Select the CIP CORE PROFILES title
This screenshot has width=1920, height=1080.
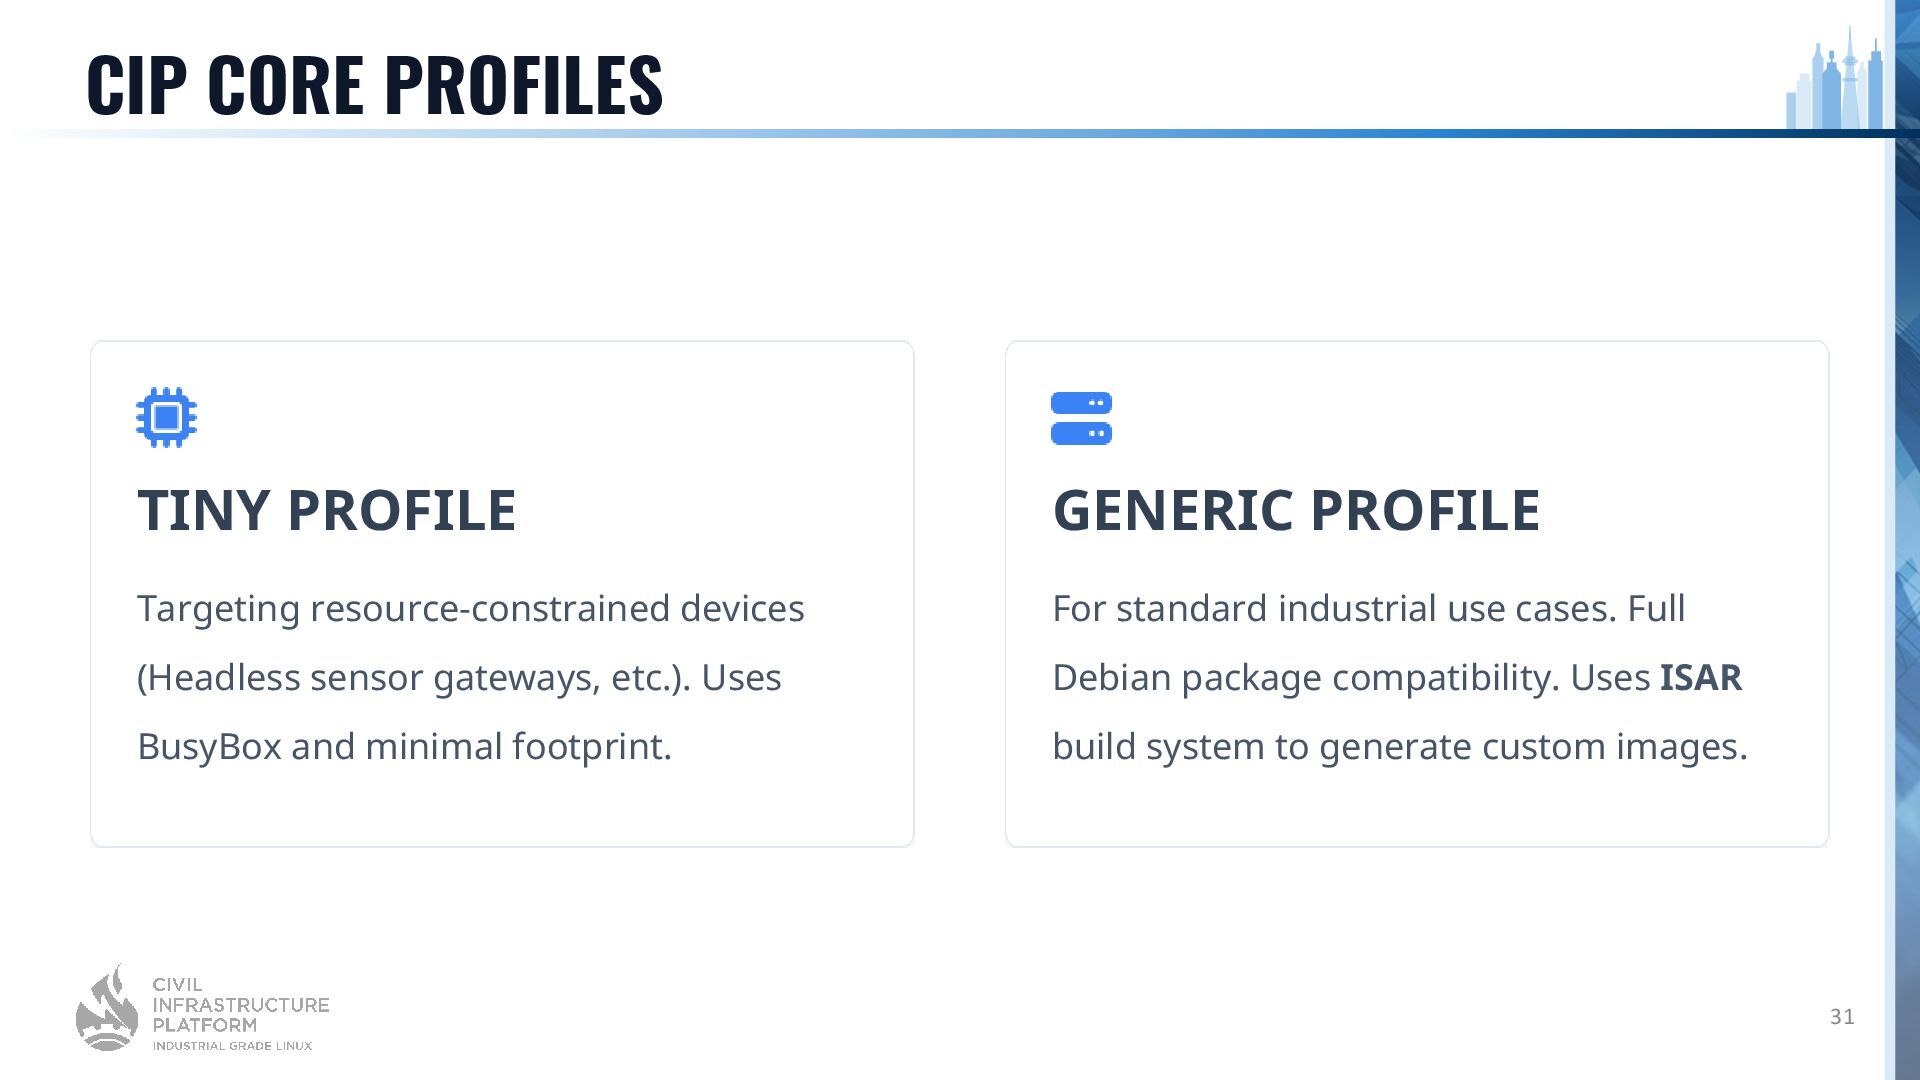(375, 84)
